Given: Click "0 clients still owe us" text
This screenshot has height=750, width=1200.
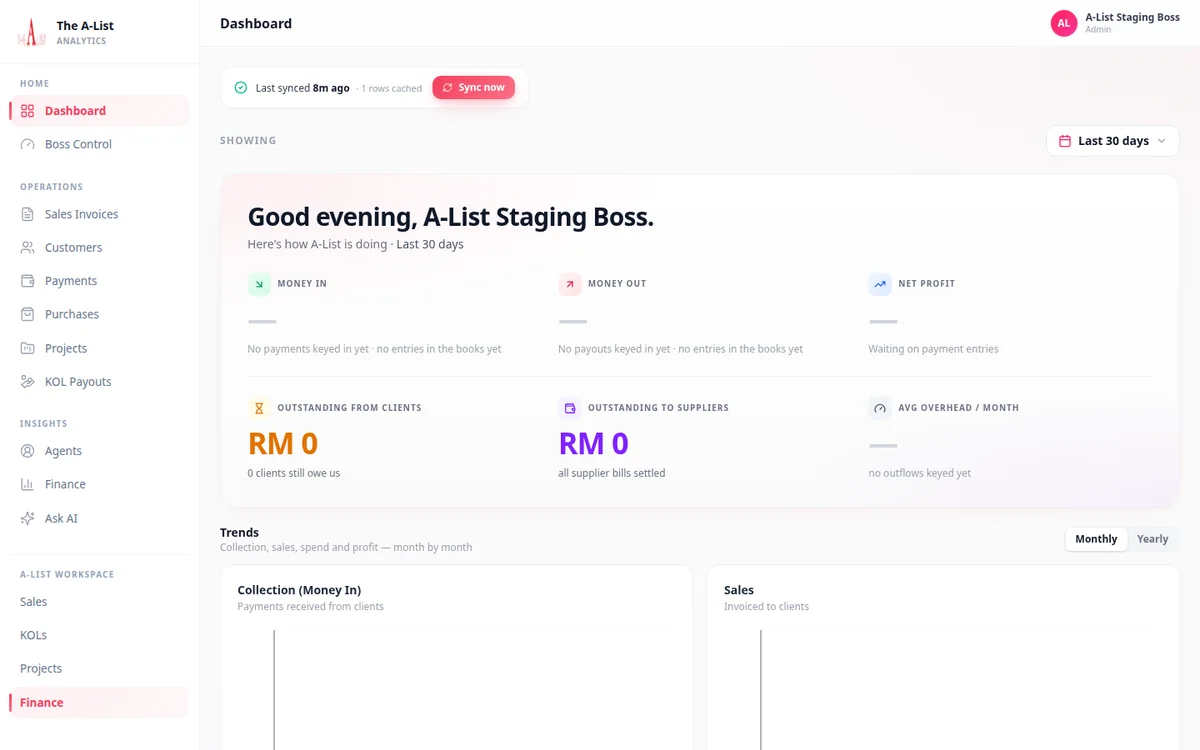Looking at the screenshot, I should [294, 473].
